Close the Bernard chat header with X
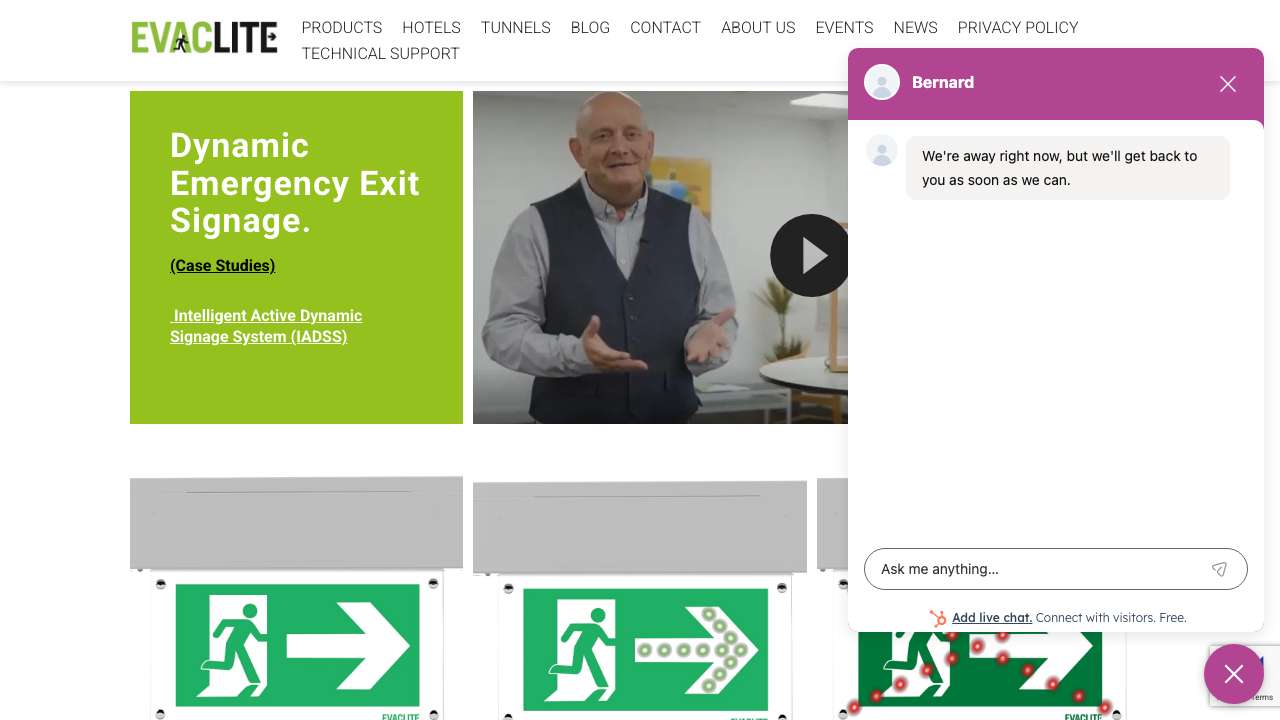 pos(1228,84)
